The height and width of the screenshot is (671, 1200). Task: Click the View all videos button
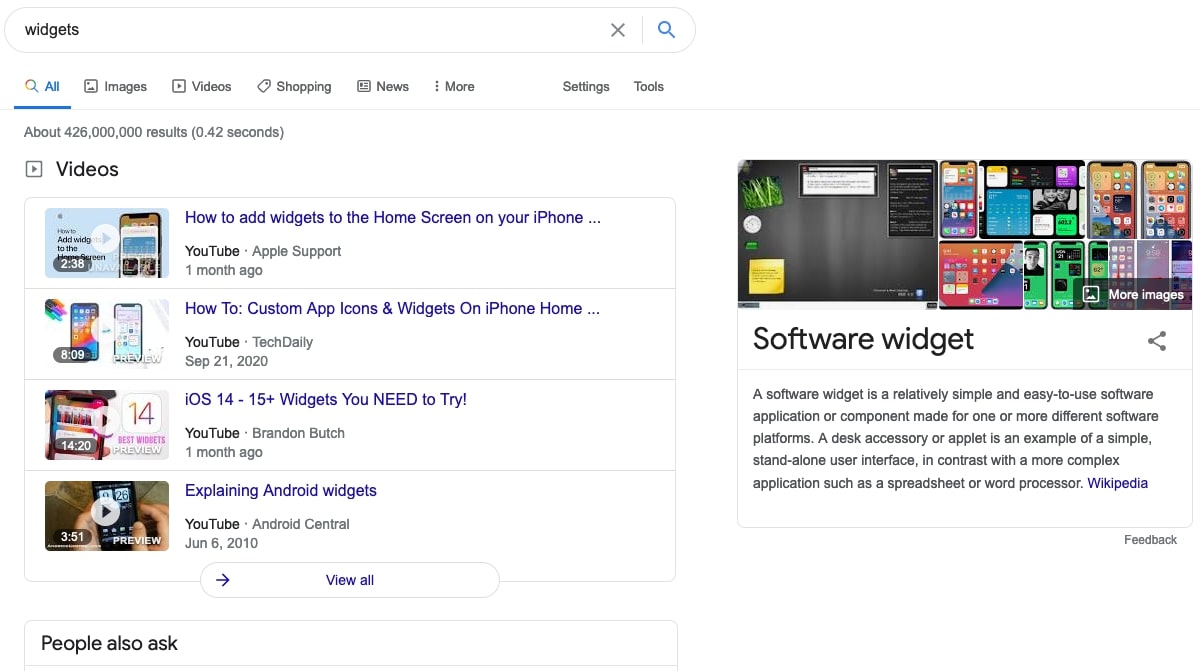(350, 580)
